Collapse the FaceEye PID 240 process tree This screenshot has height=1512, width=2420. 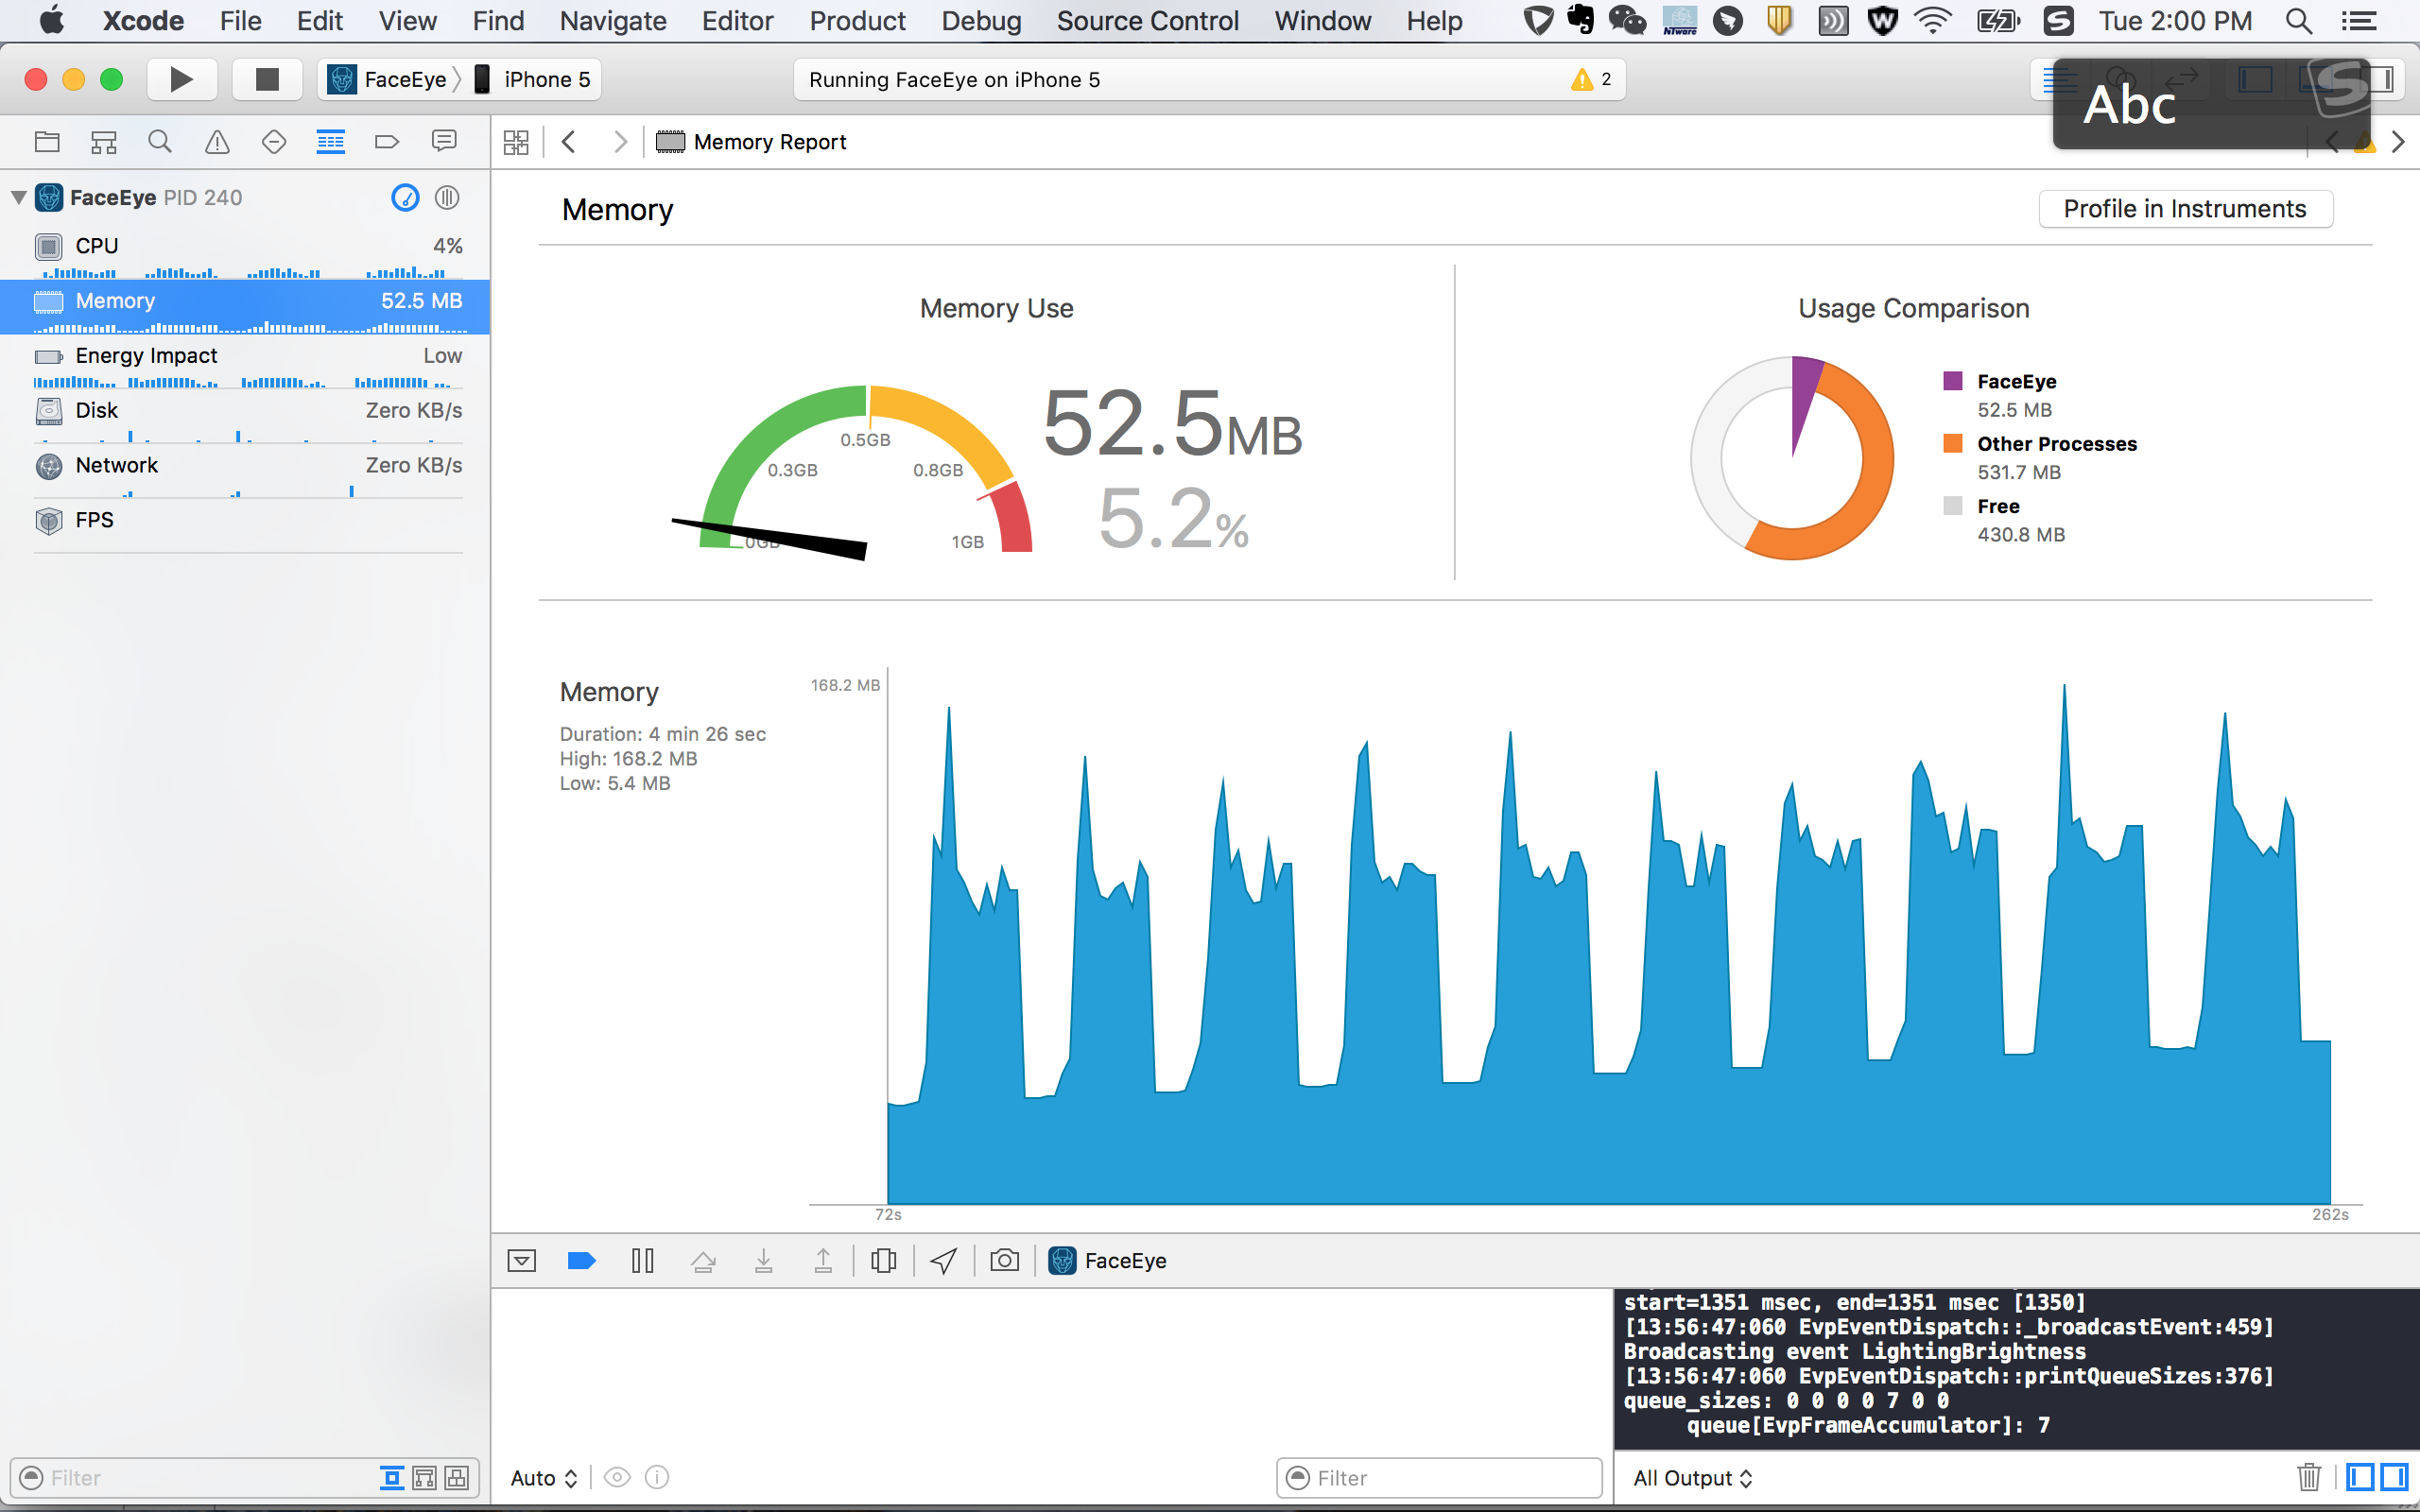18,197
